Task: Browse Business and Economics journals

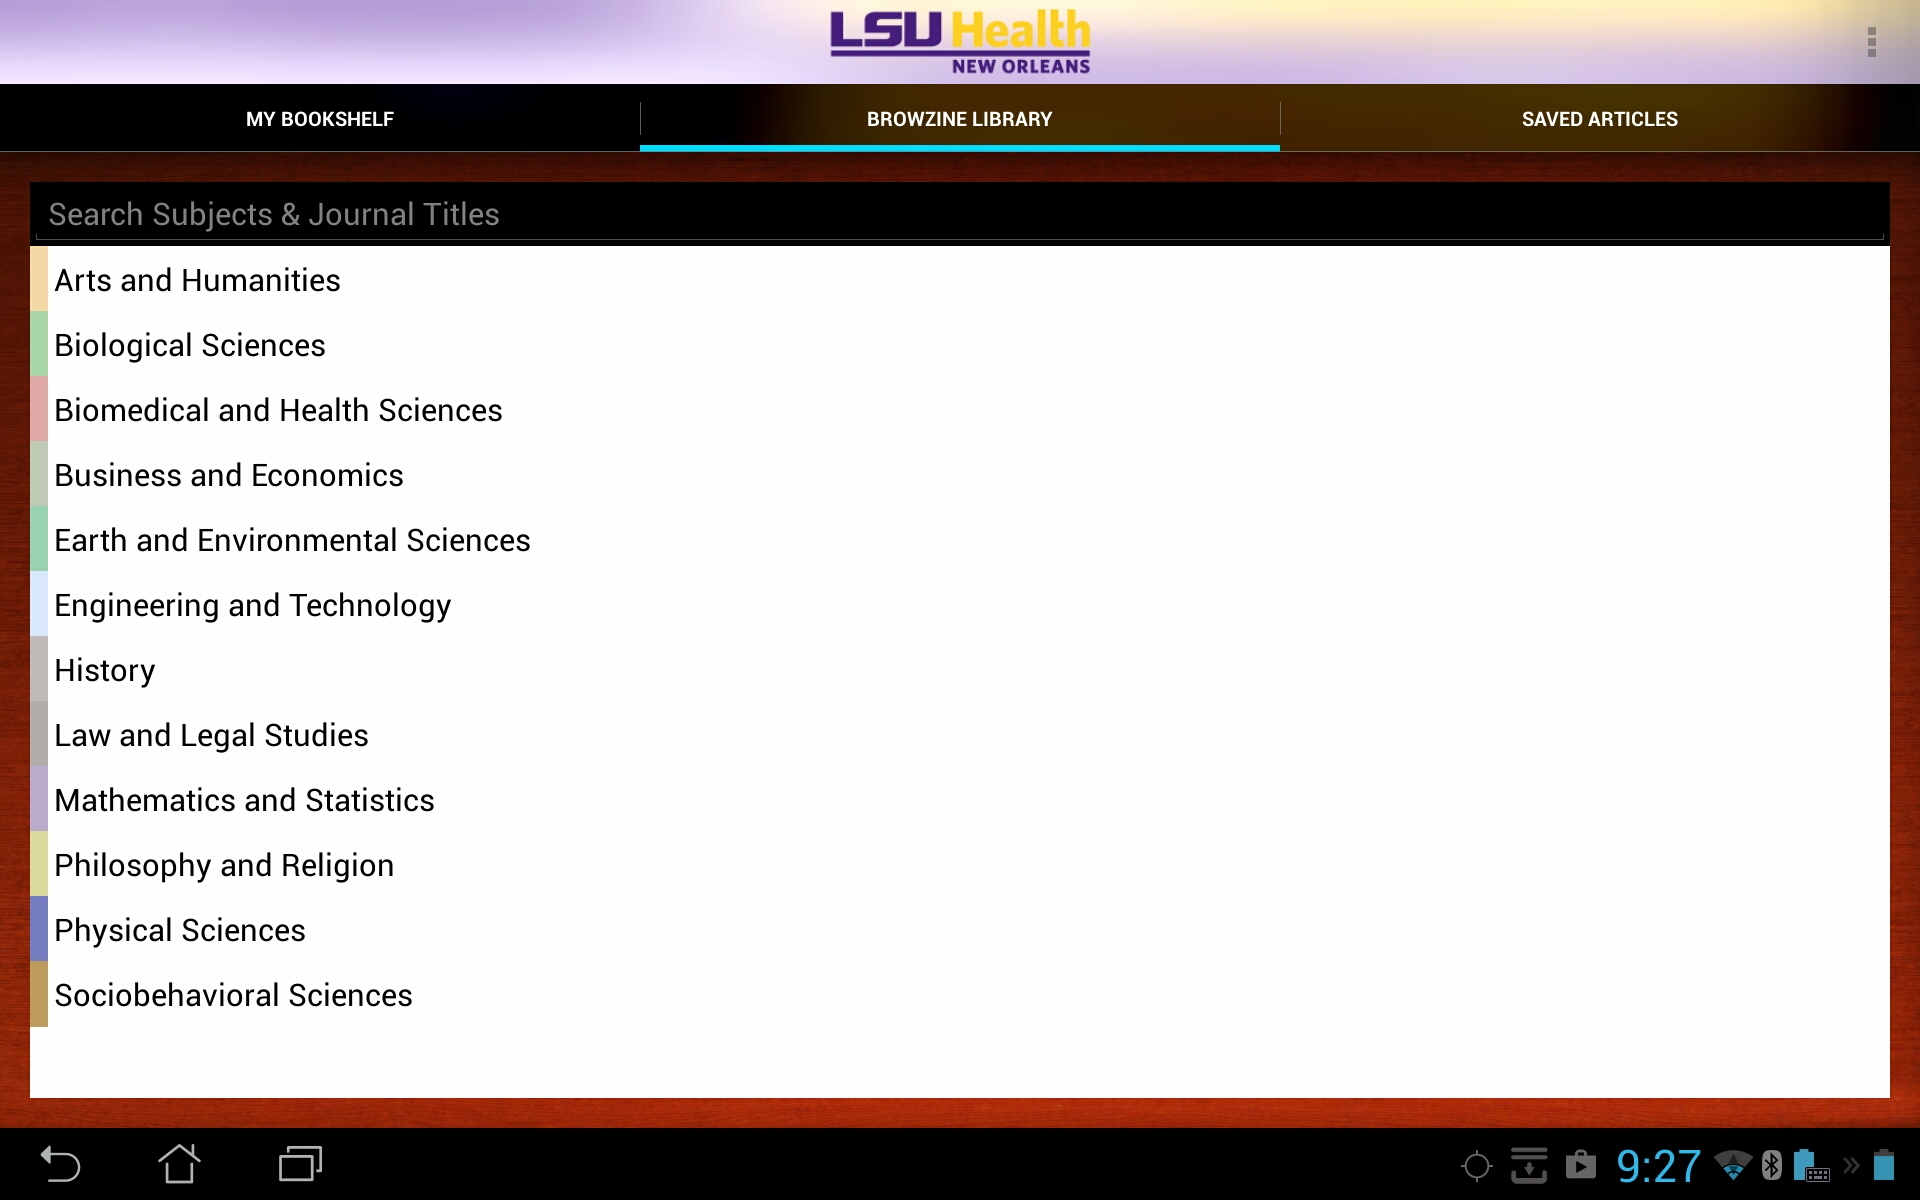Action: click(960, 474)
